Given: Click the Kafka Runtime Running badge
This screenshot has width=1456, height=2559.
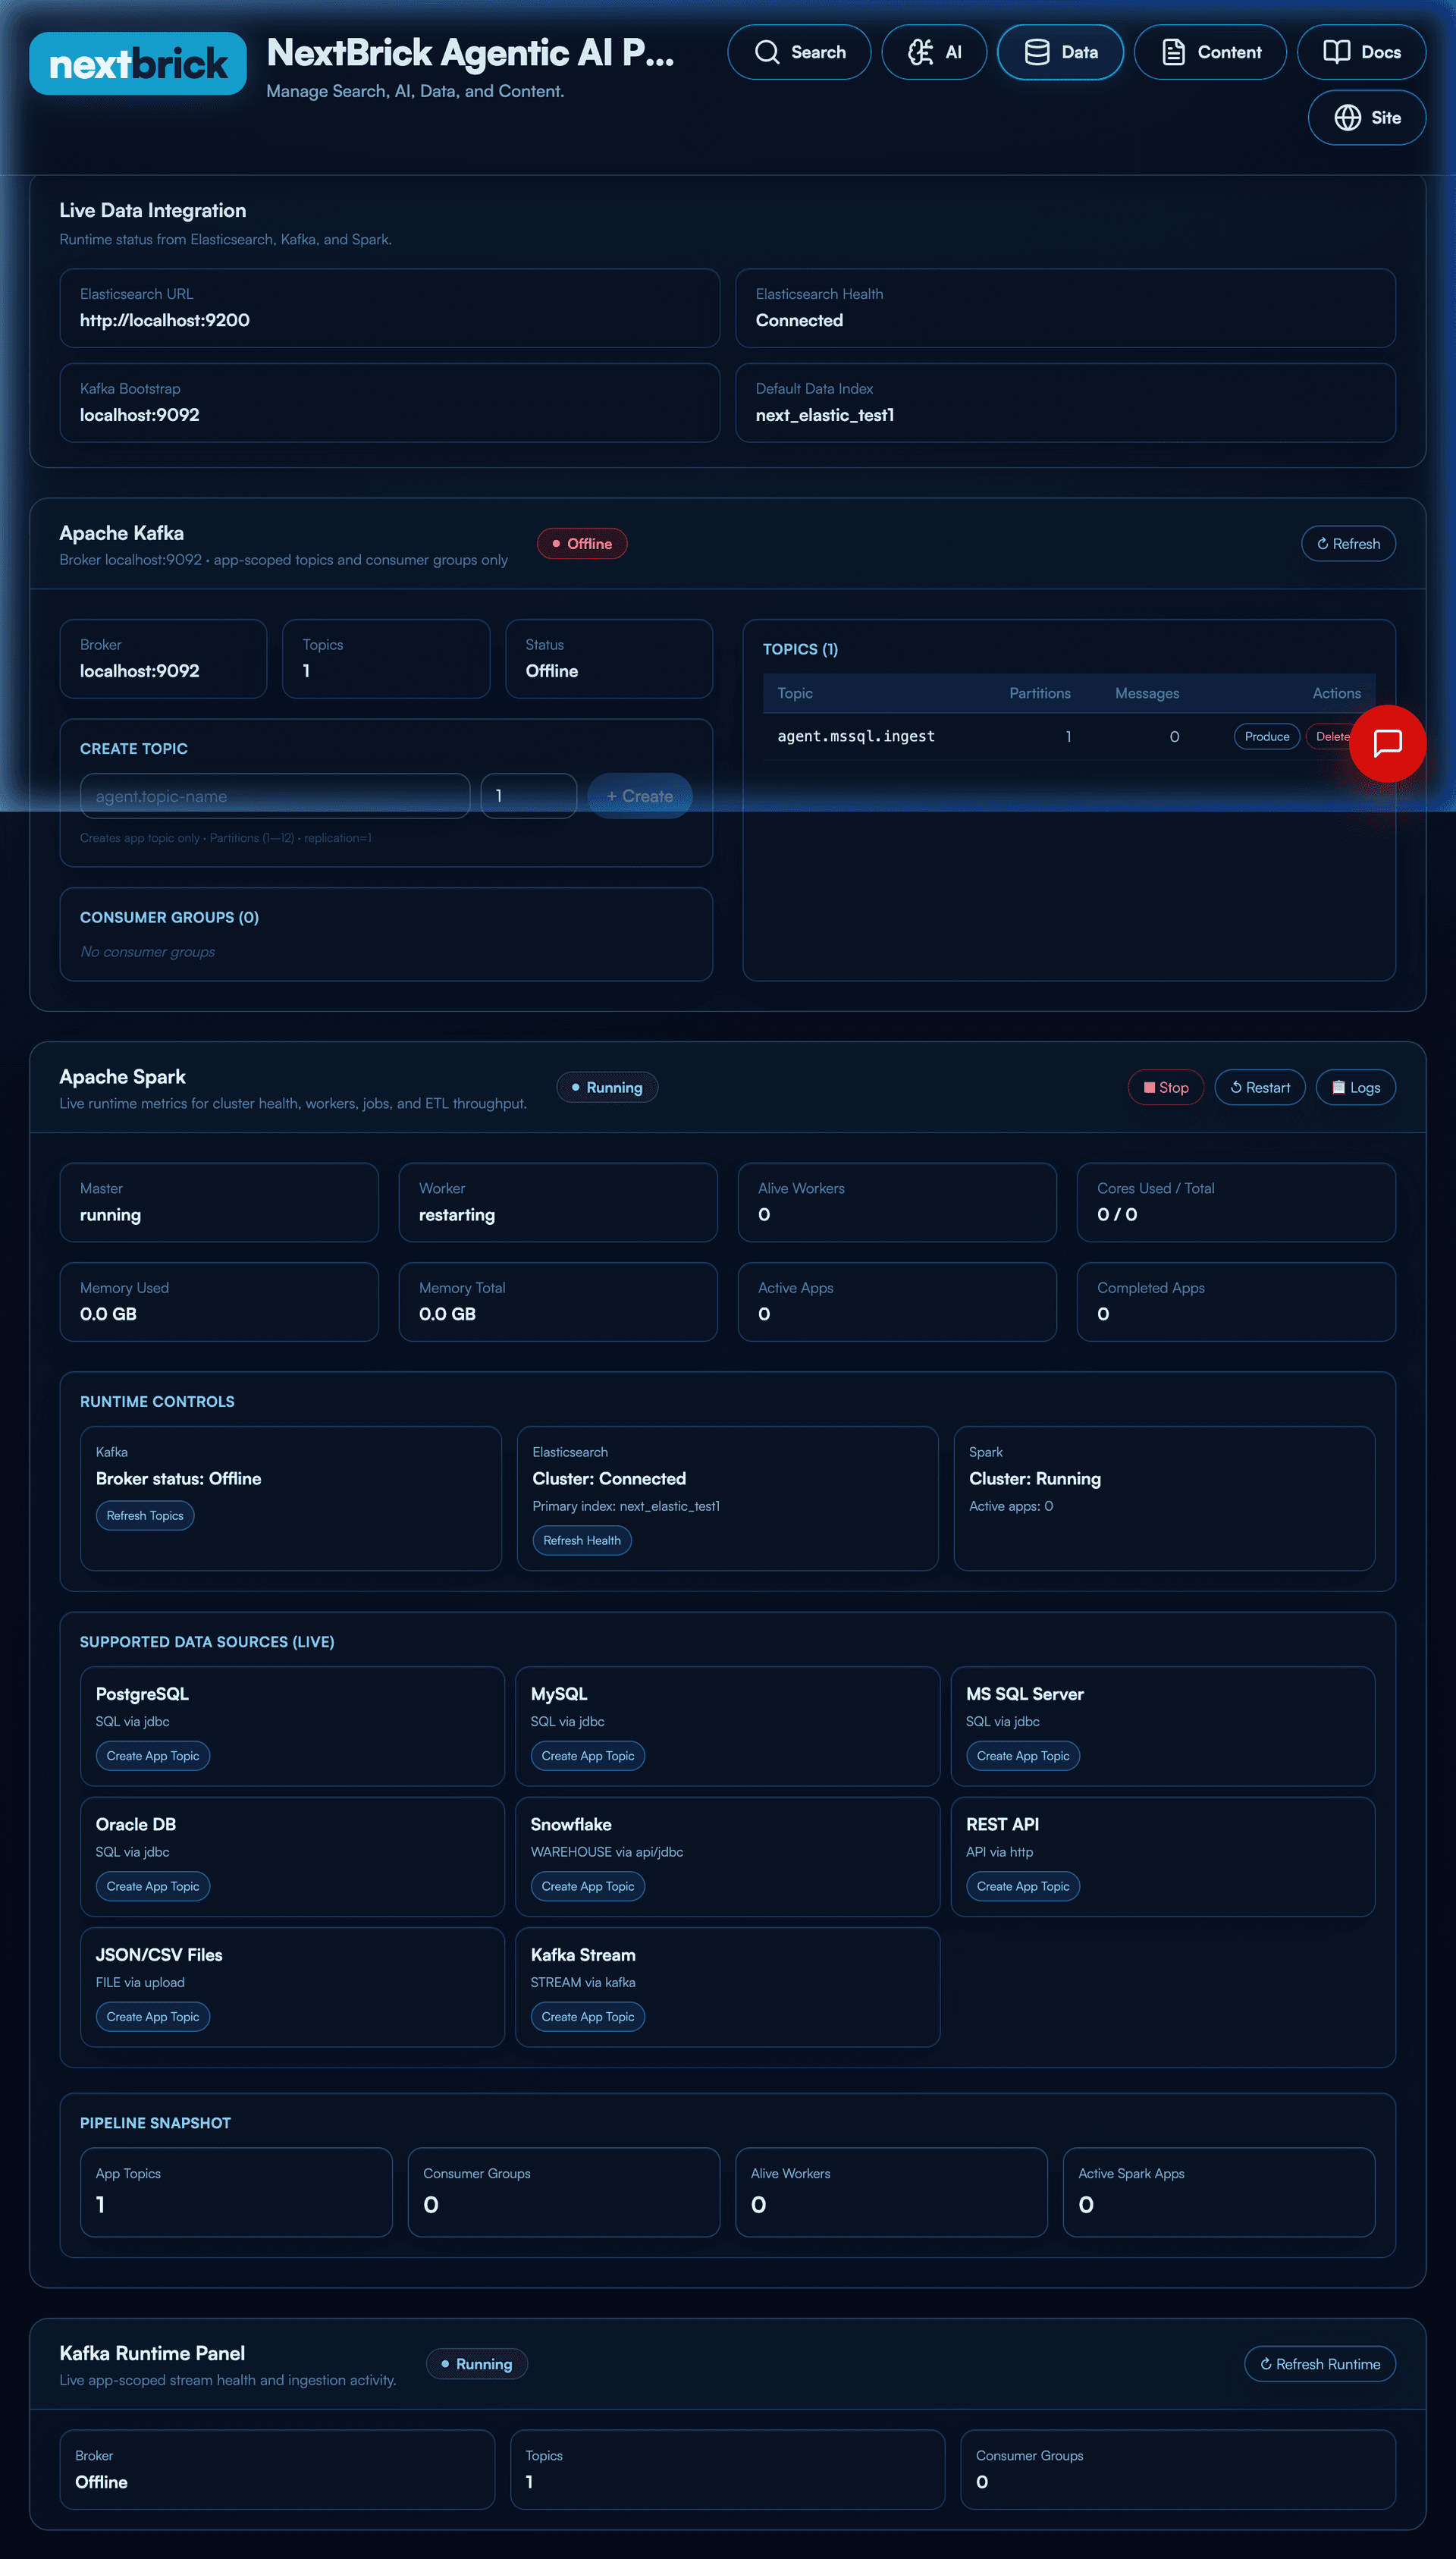Looking at the screenshot, I should click(x=477, y=2365).
